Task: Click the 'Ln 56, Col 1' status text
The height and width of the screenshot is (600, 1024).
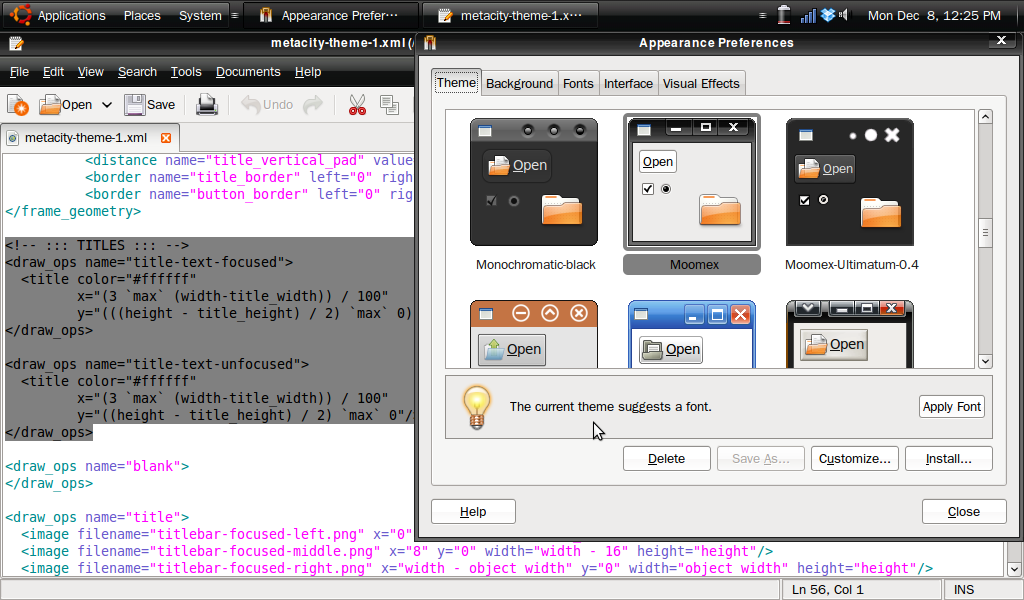Action: (827, 590)
